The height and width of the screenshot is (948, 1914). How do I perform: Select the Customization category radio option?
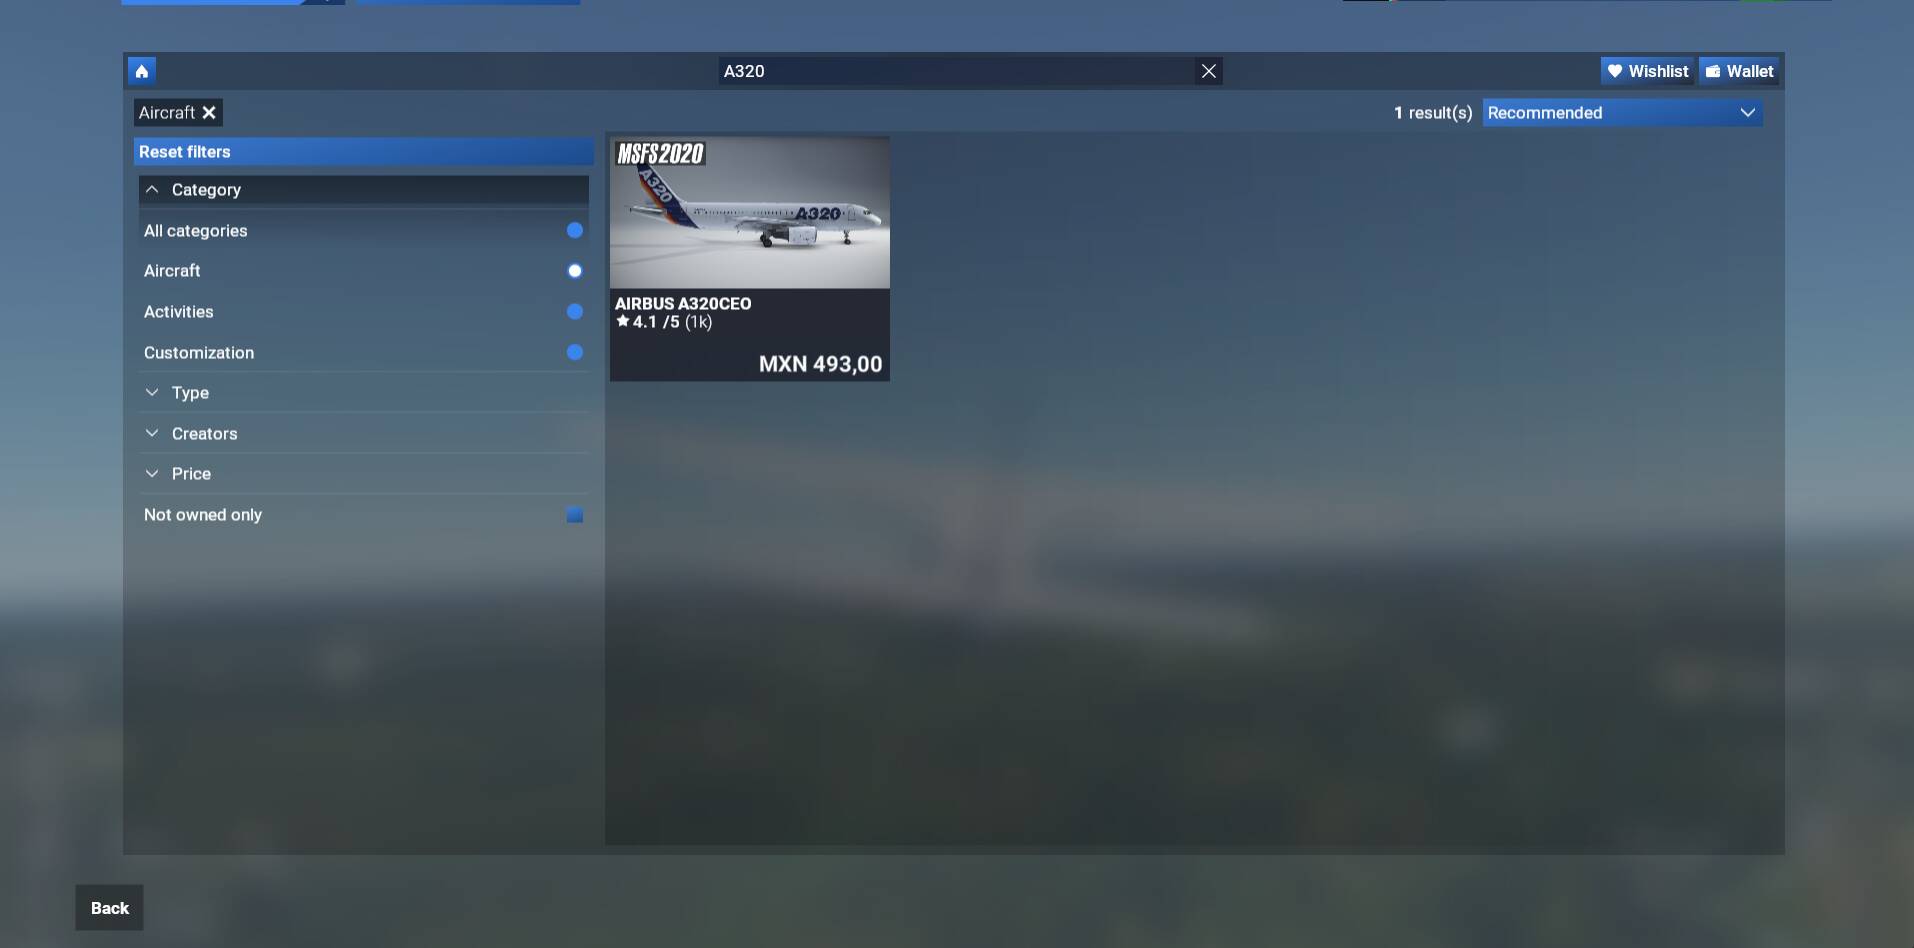(575, 352)
